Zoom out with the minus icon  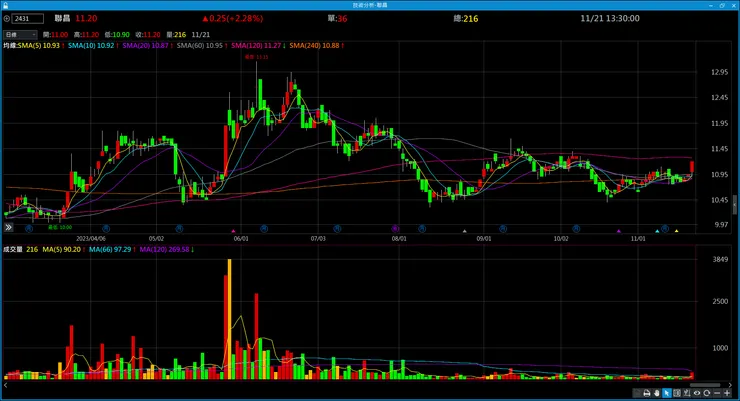717,393
